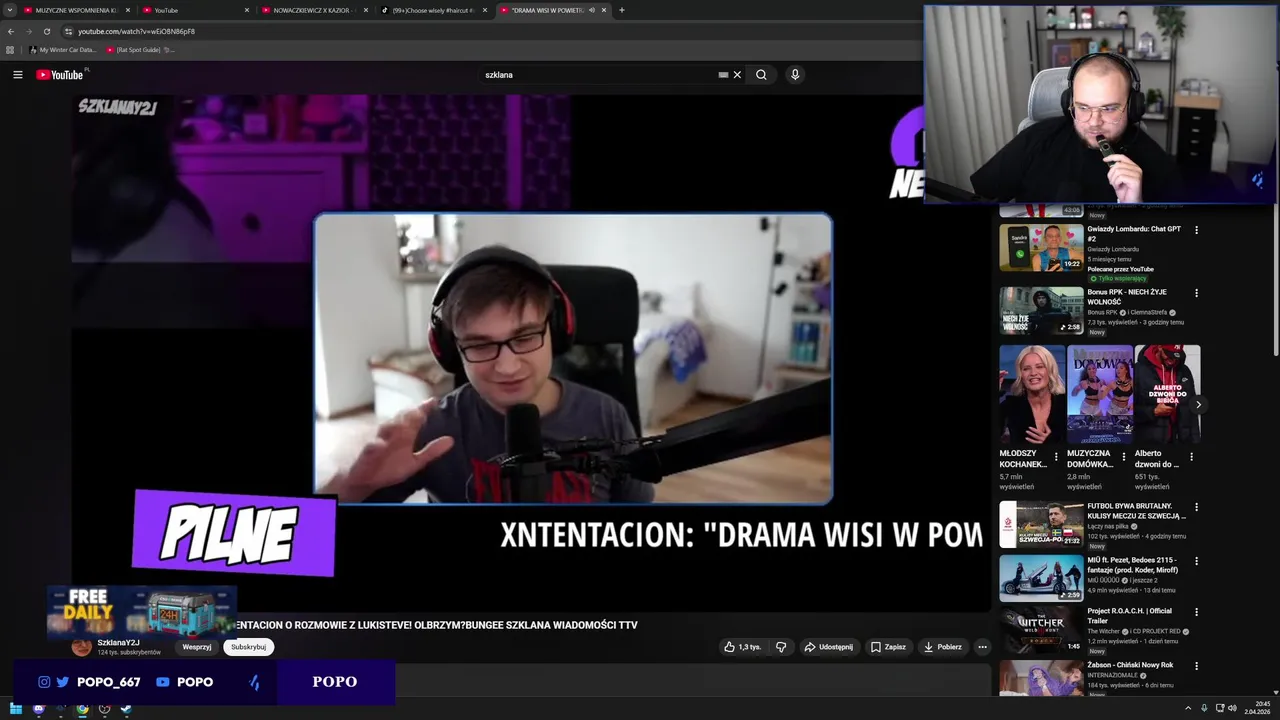The height and width of the screenshot is (720, 1280).
Task: Show next Shorts with the right chevron
Action: (1198, 405)
